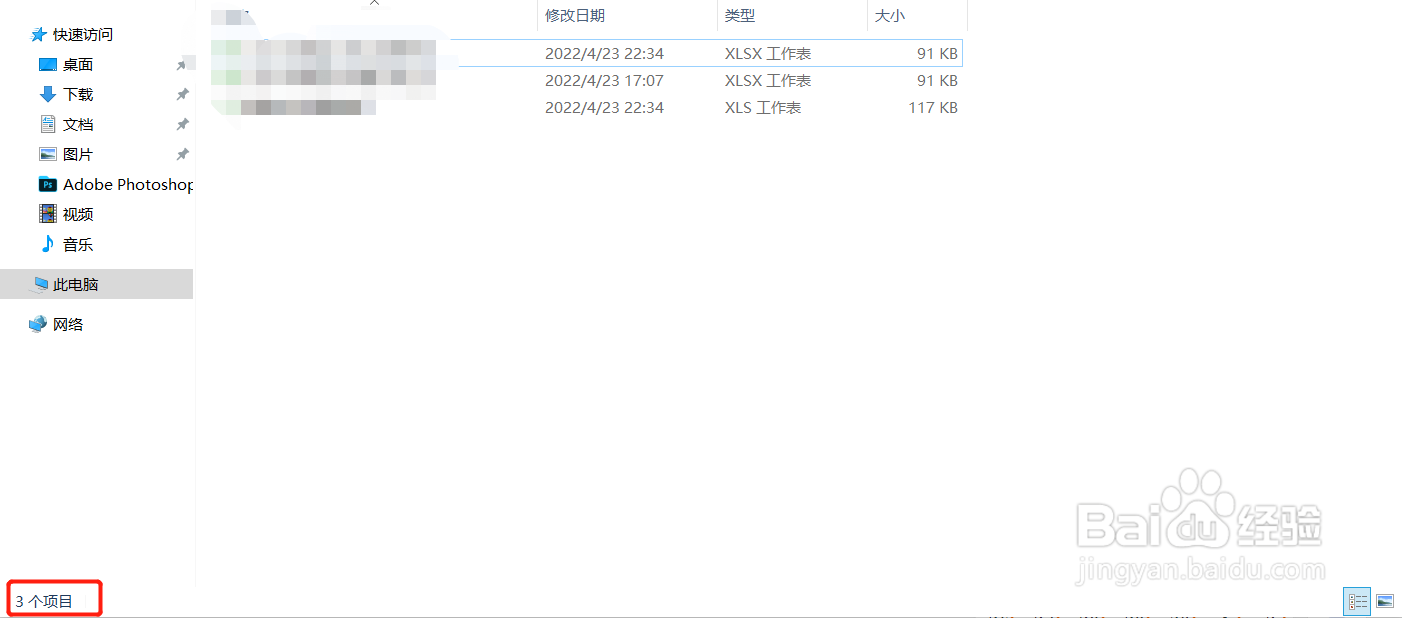Open Documents (文档) icon in sidebar
The height and width of the screenshot is (618, 1402).
pyautogui.click(x=48, y=124)
